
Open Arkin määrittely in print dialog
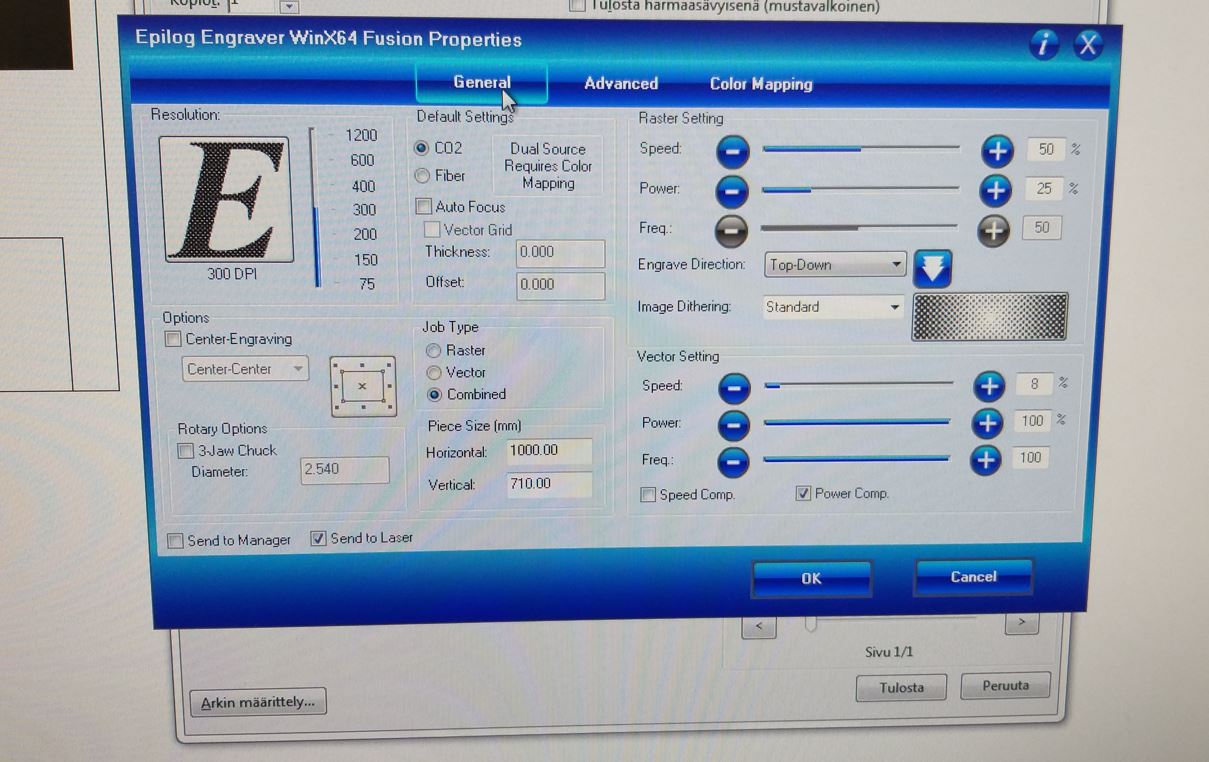point(258,702)
